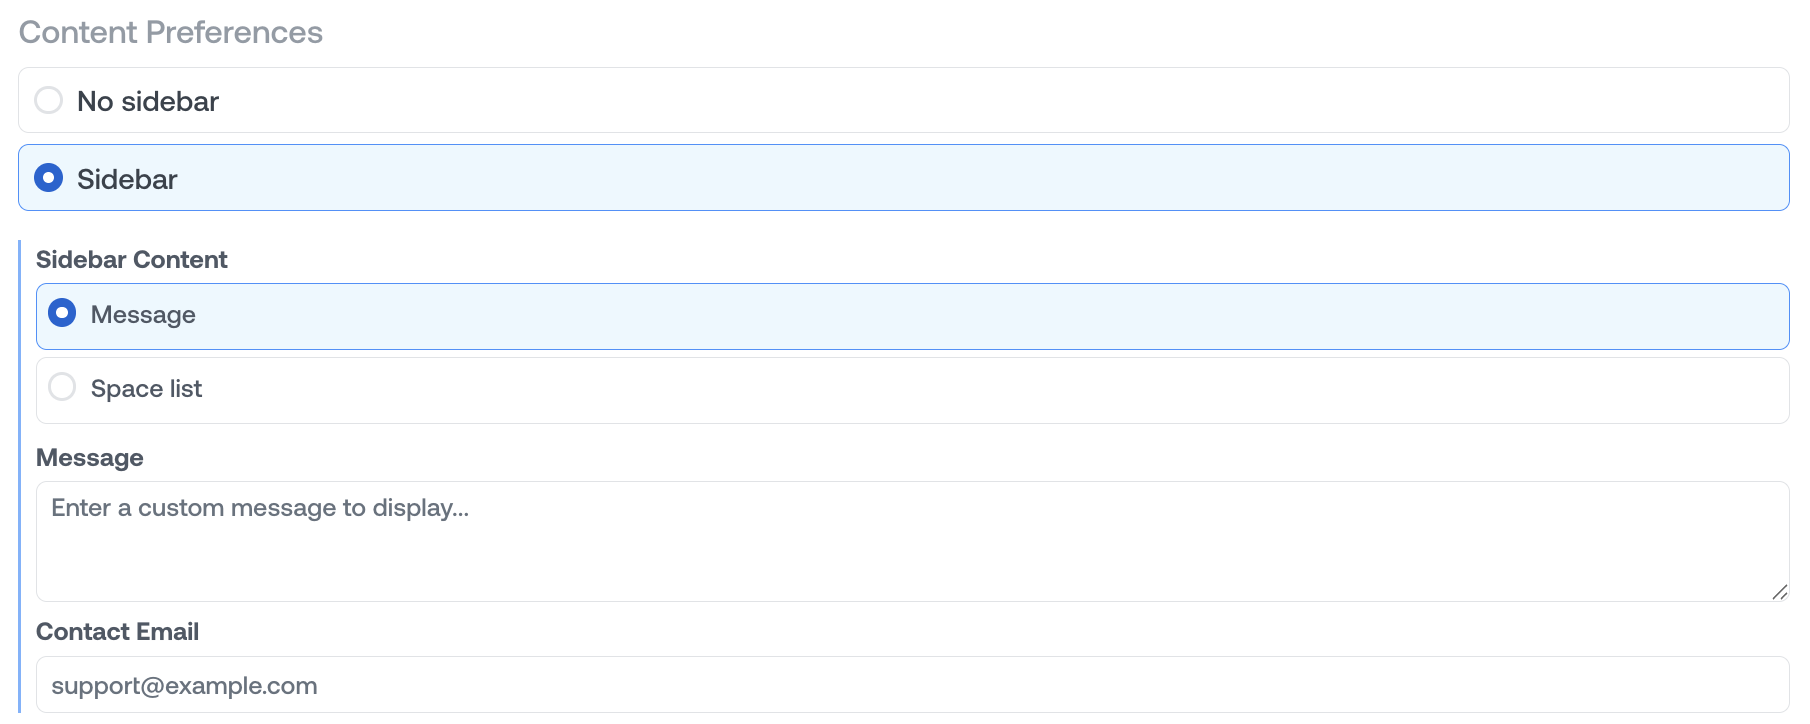Click the "Message" option label in Sidebar Content
1810x724 pixels.
[x=143, y=314]
